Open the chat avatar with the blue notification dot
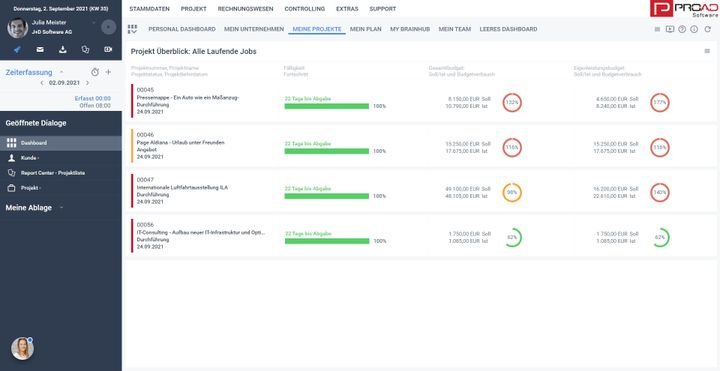 (22, 349)
